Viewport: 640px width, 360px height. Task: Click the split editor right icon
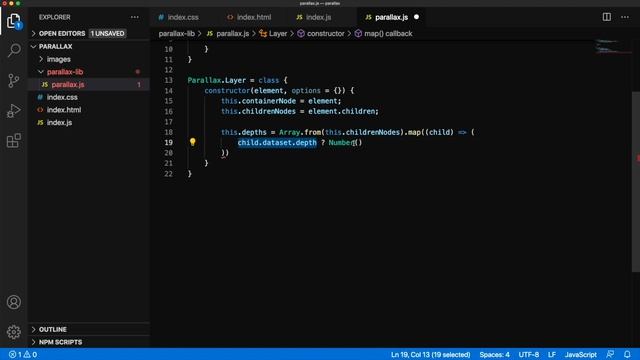pos(607,17)
